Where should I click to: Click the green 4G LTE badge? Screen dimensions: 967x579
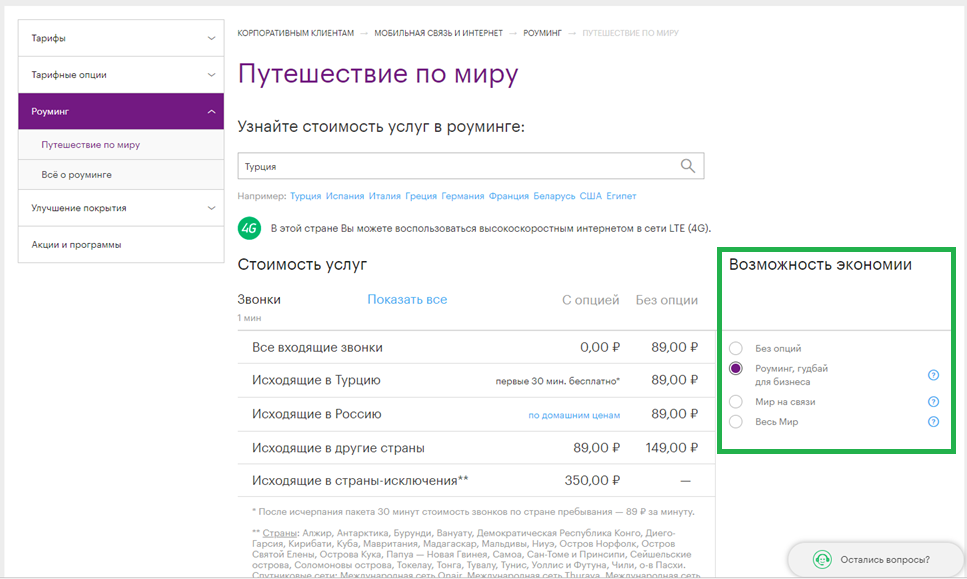click(x=249, y=228)
